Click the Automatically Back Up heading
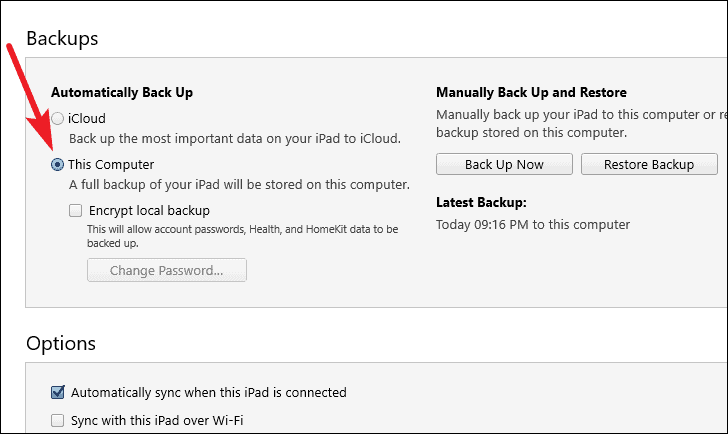The image size is (728, 434). click(122, 92)
